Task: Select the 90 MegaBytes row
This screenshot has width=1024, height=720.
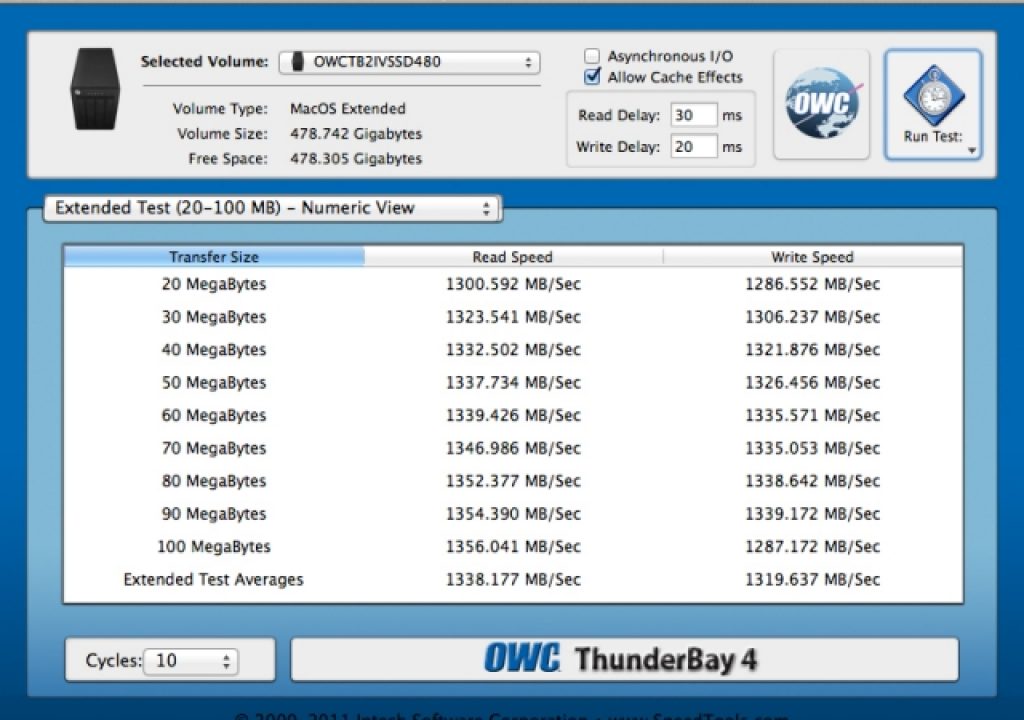Action: (513, 514)
